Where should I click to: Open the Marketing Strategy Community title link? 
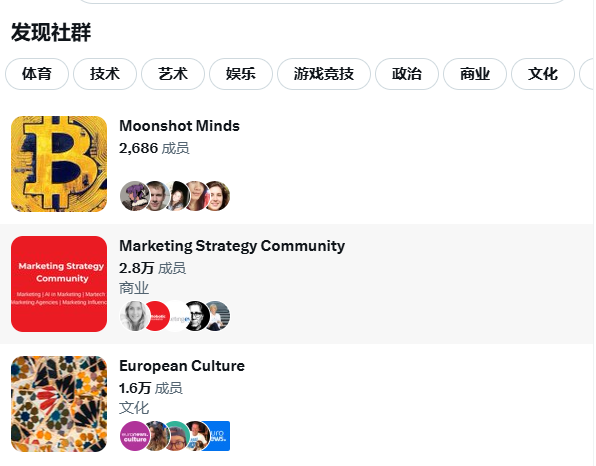[232, 246]
